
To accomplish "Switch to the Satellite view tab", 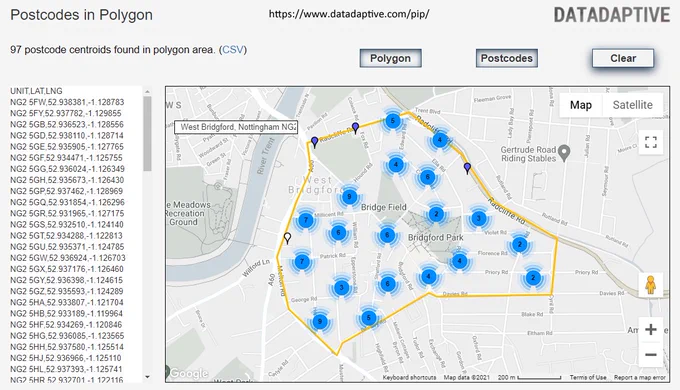I will pos(632,105).
